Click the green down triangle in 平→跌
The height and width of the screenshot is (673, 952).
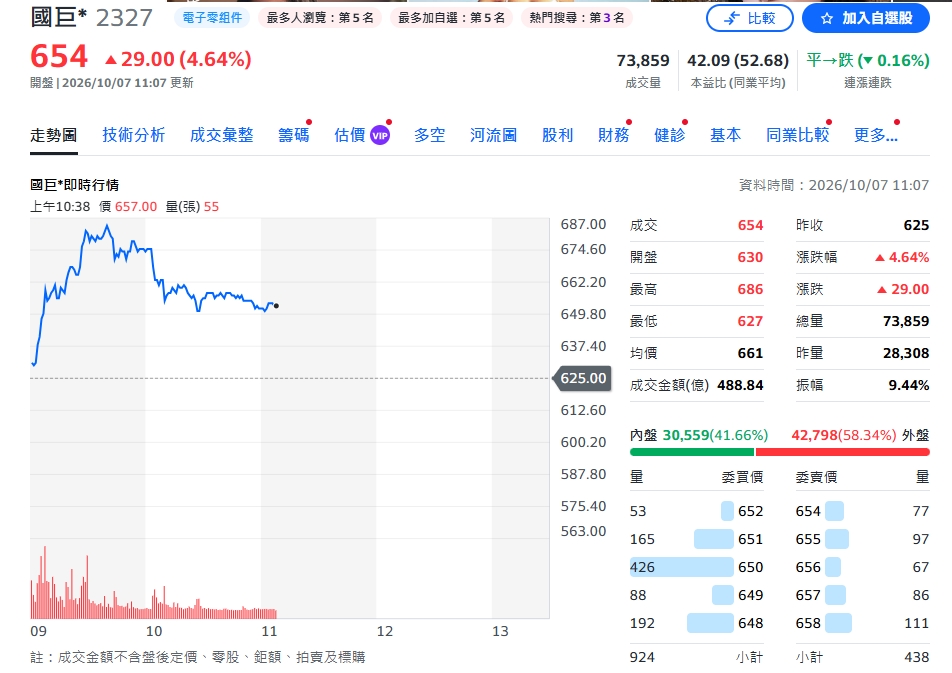[867, 61]
